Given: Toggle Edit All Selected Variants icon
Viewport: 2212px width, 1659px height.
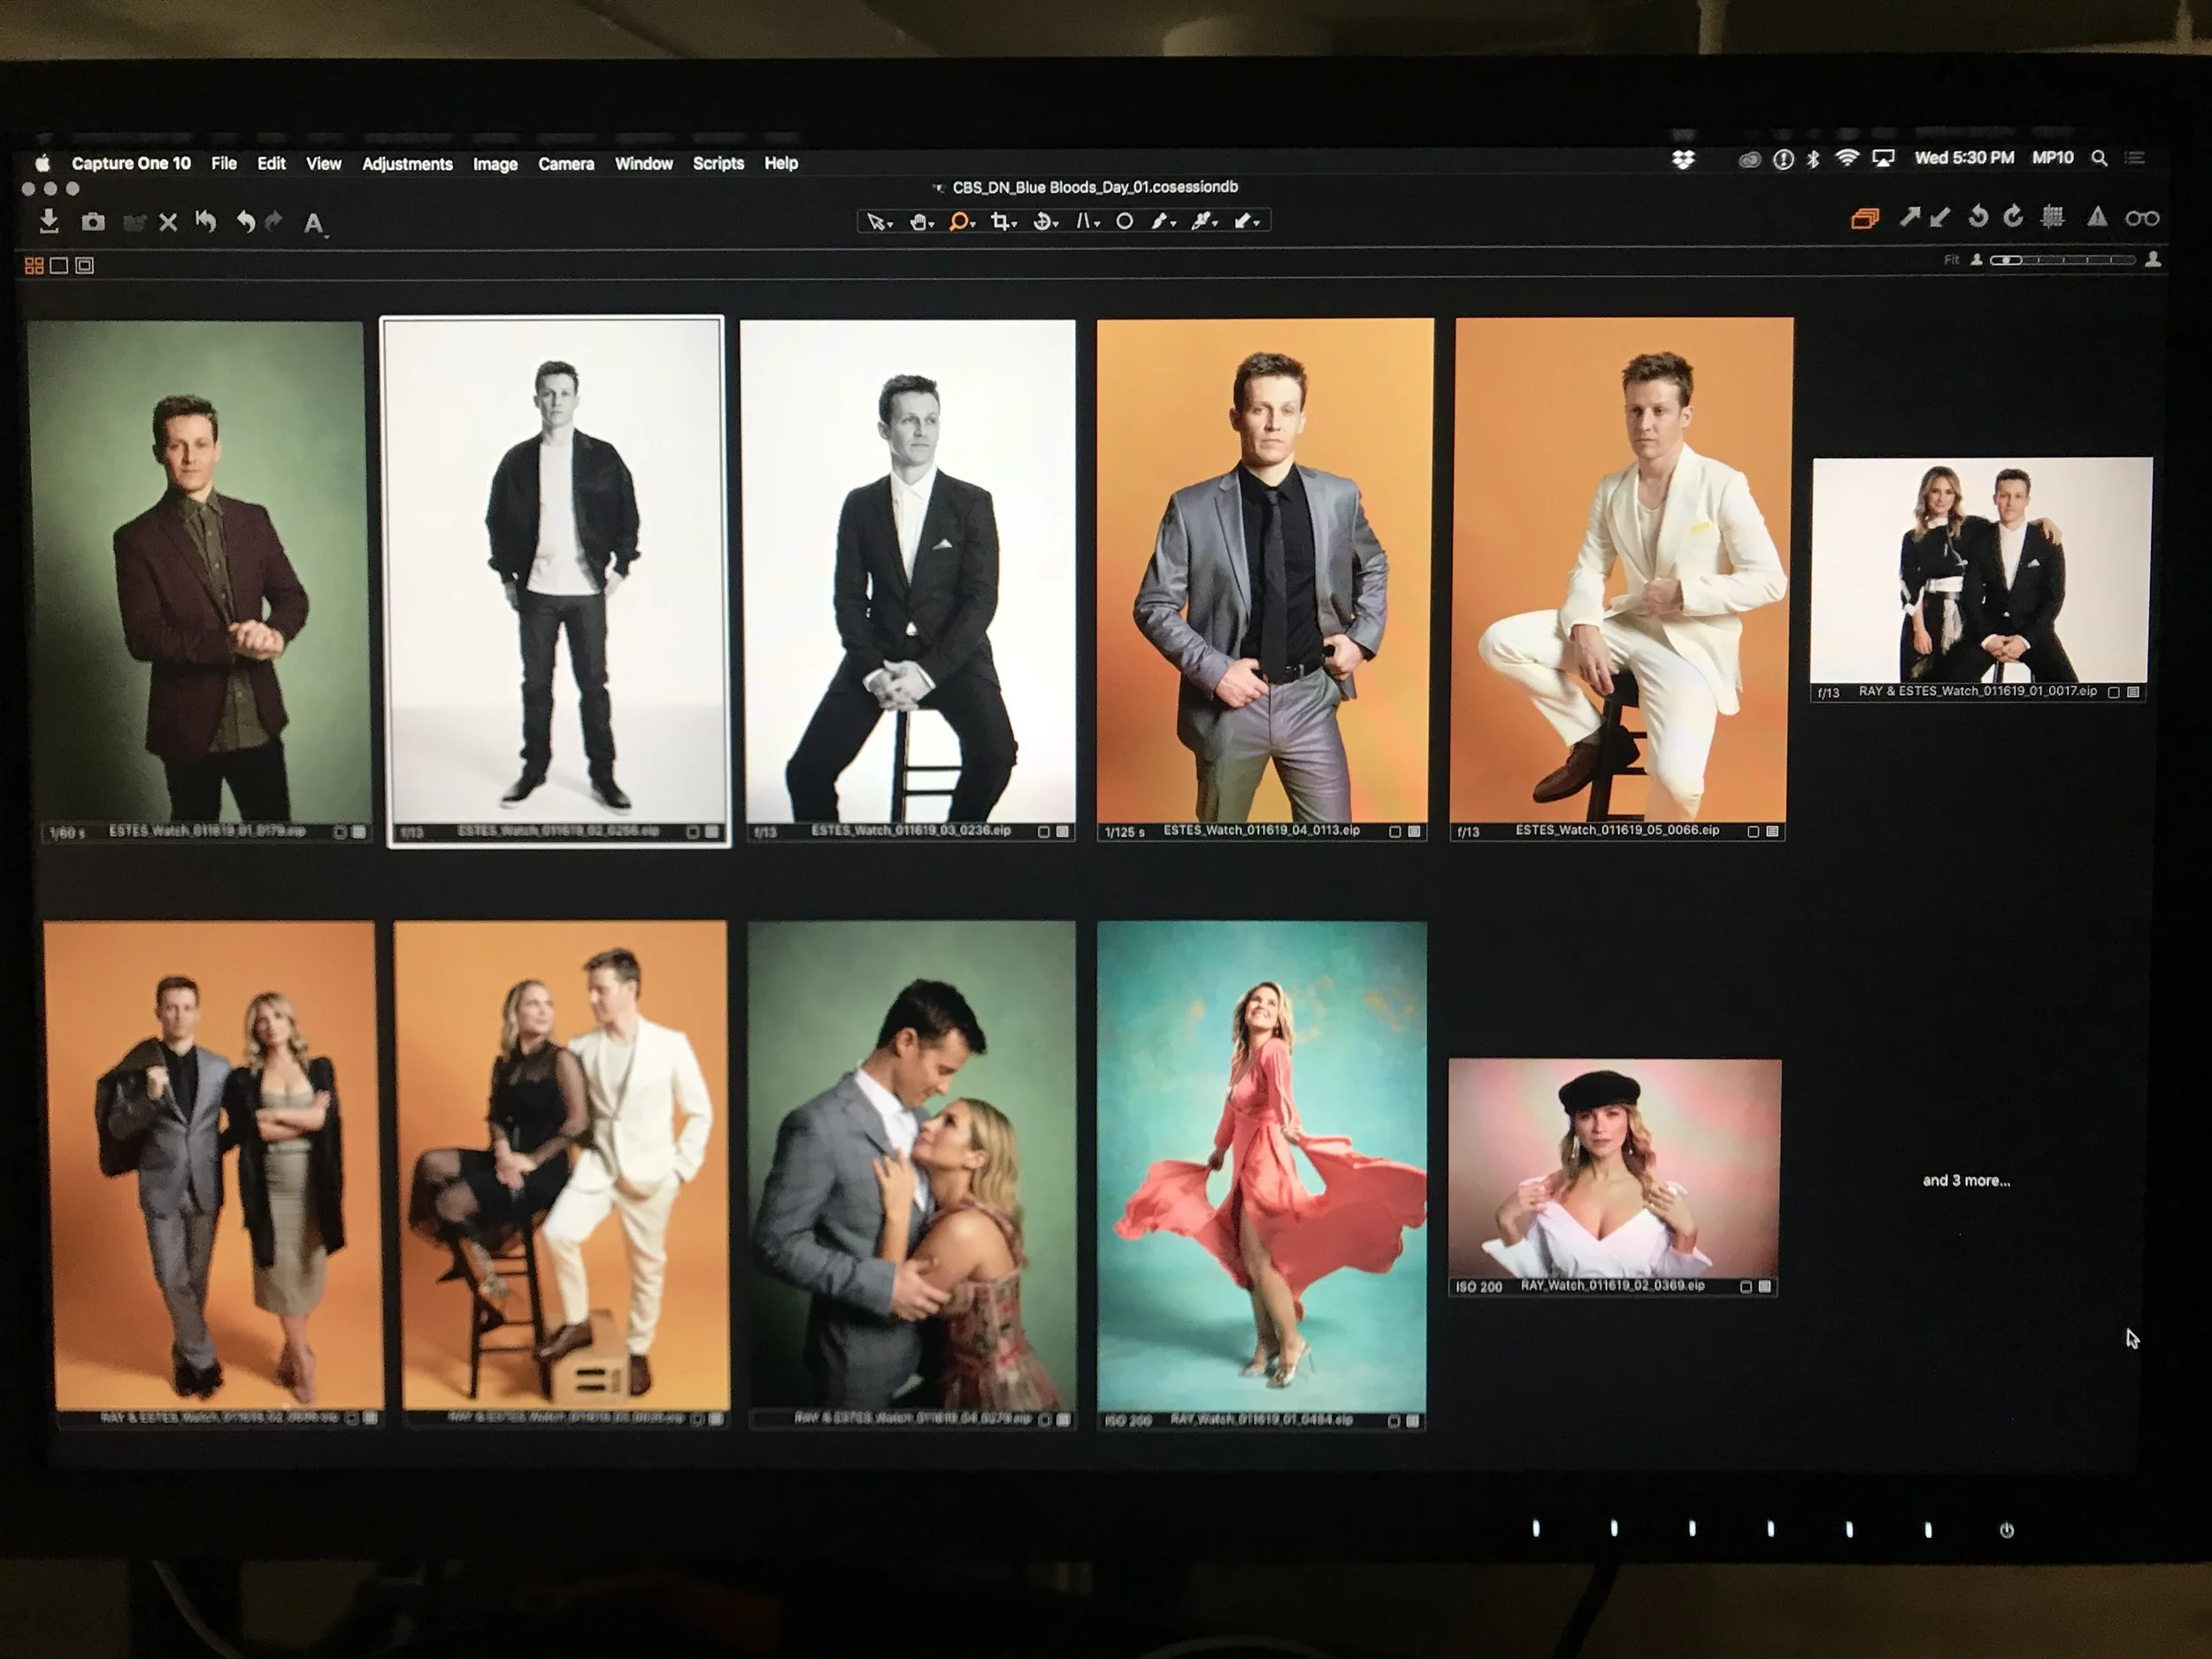Looking at the screenshot, I should [x=1864, y=218].
